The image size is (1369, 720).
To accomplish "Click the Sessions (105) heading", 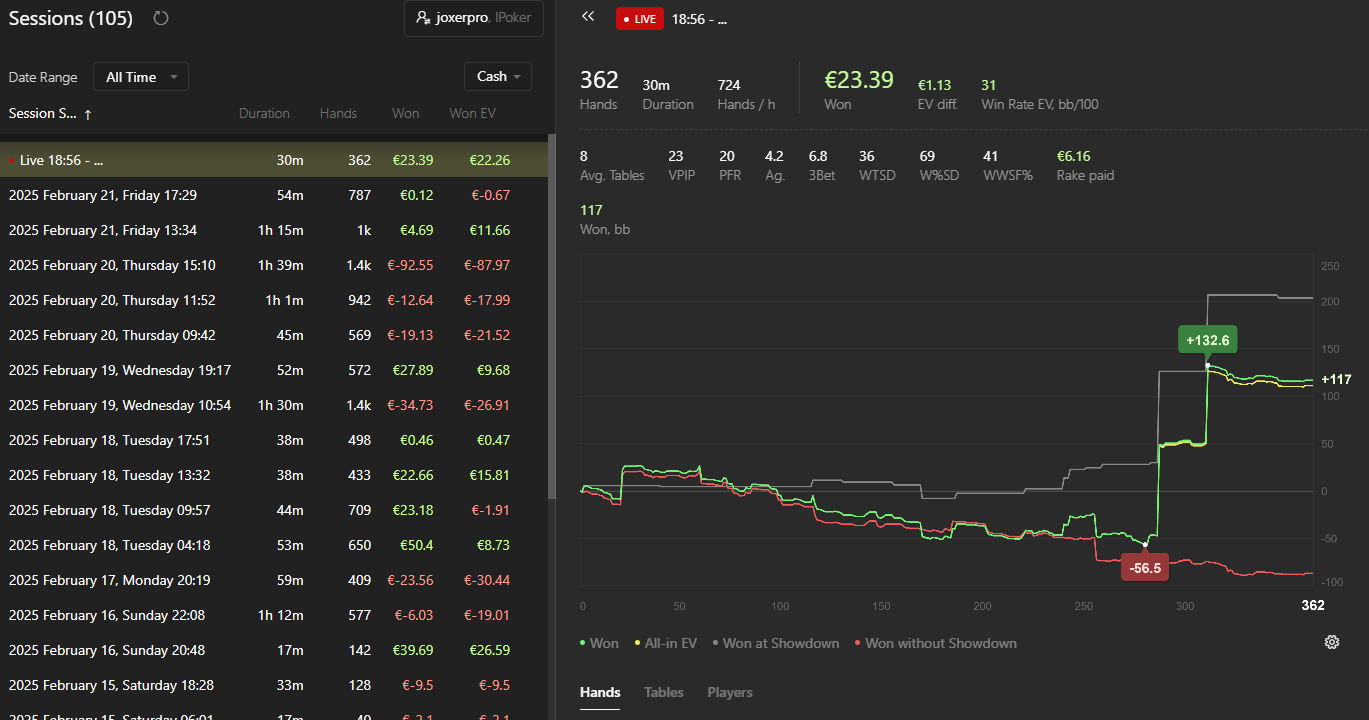I will click(71, 18).
